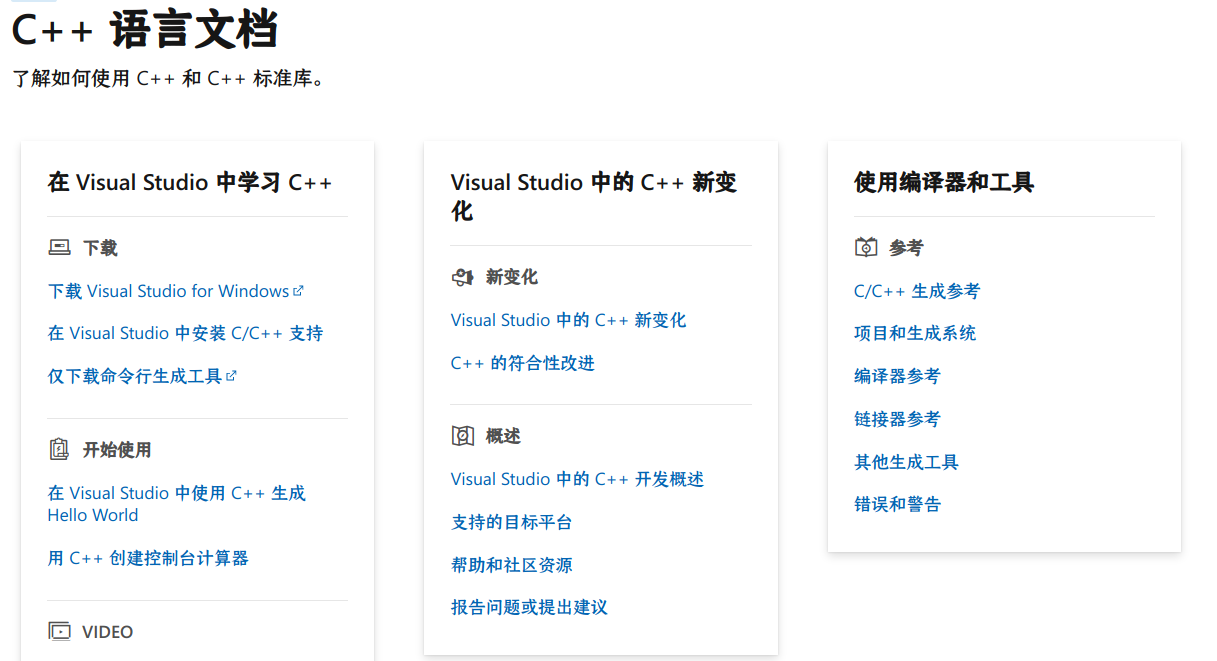
Task: Open 在 Visual Studio 中安装 C/C++ 支持 link
Action: point(185,333)
